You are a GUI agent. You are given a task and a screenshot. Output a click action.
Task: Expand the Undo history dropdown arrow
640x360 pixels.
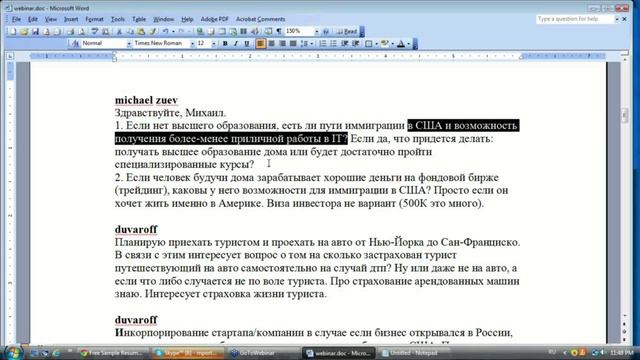[173, 31]
